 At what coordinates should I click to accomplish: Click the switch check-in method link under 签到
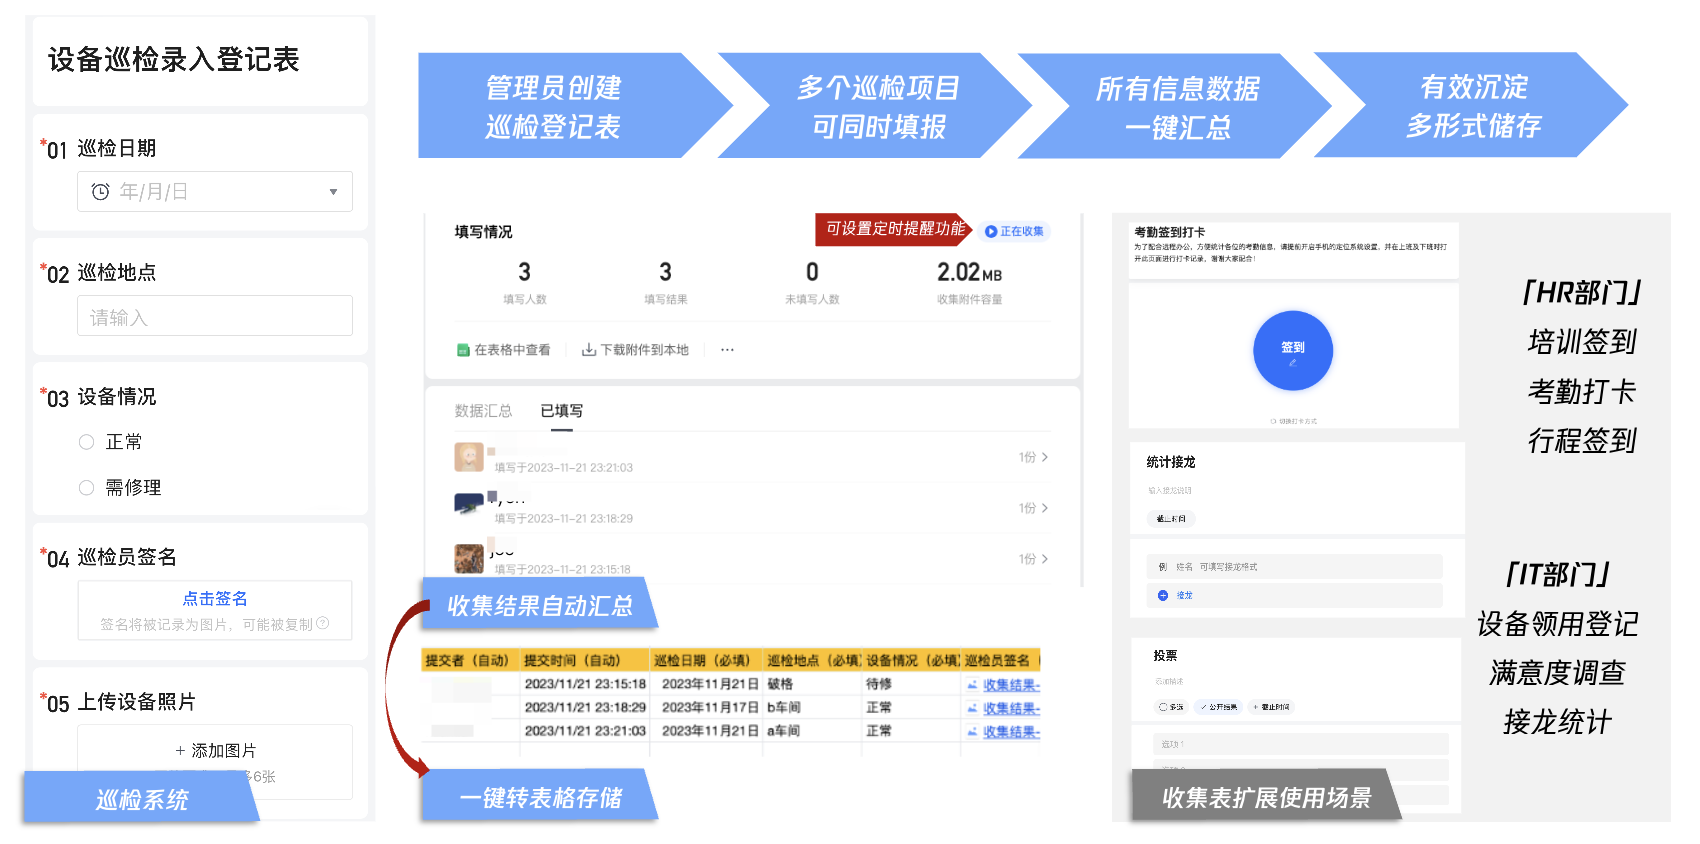tap(1293, 421)
